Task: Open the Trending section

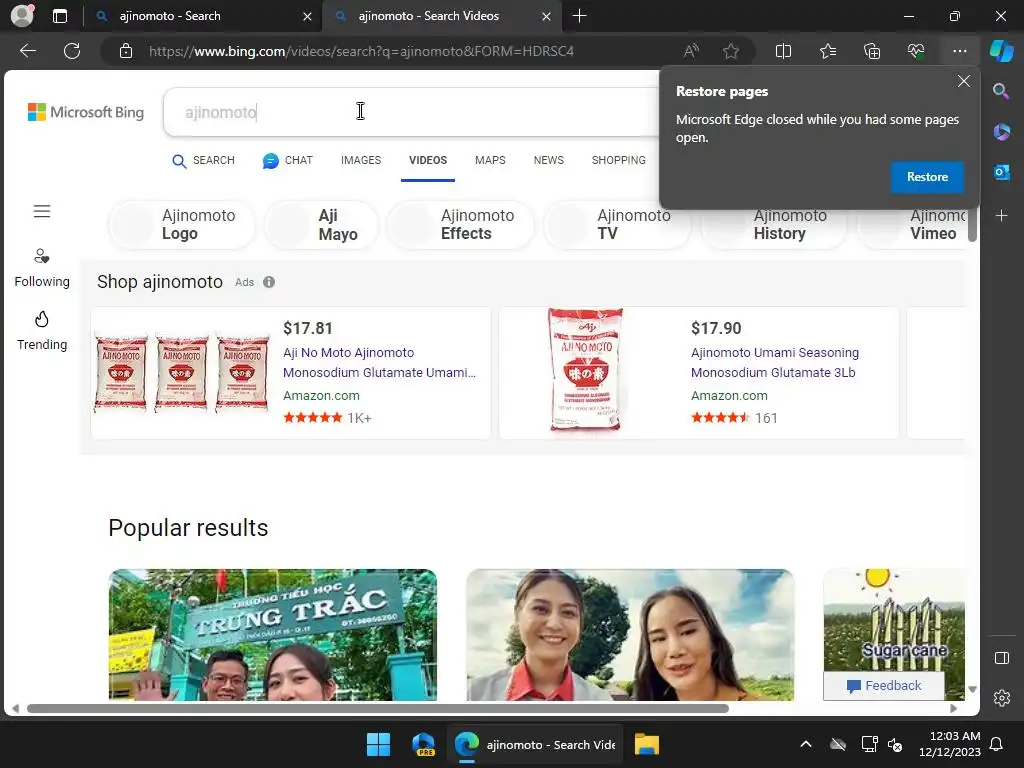Action: click(x=42, y=331)
